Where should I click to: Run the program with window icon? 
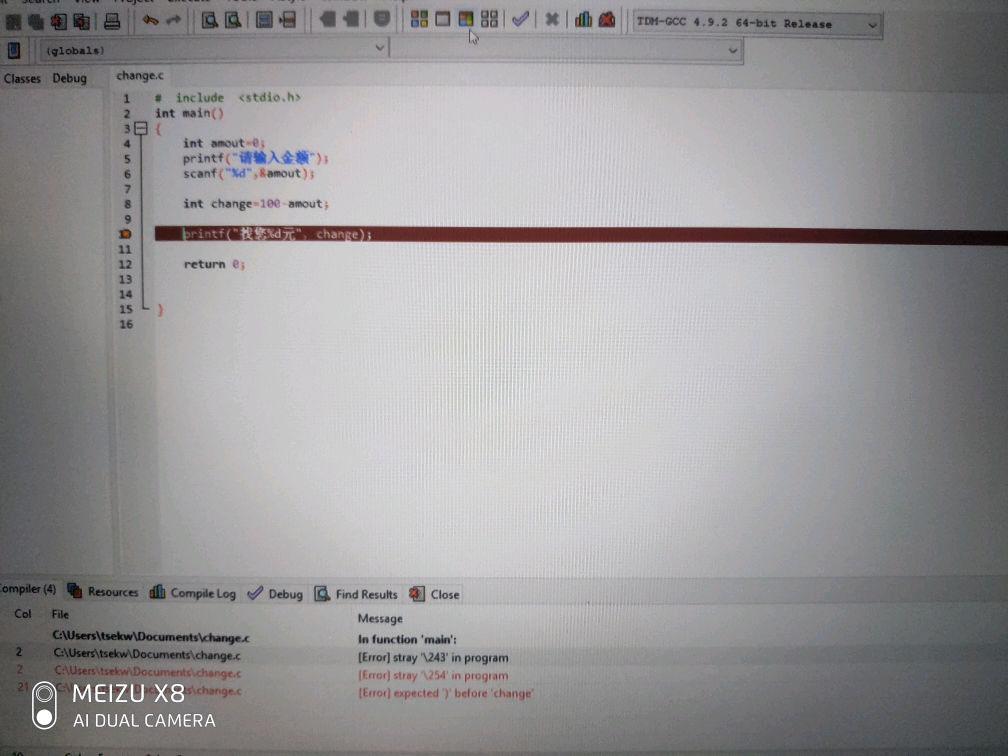[442, 19]
